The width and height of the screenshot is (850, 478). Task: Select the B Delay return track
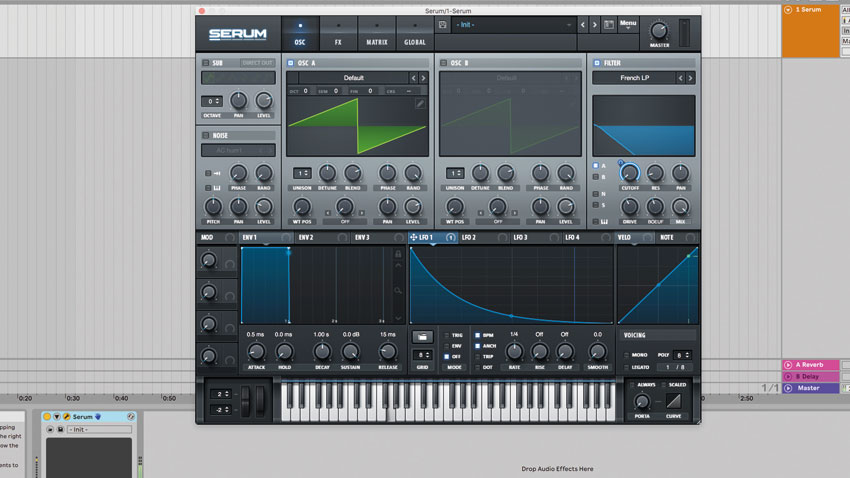tap(810, 377)
